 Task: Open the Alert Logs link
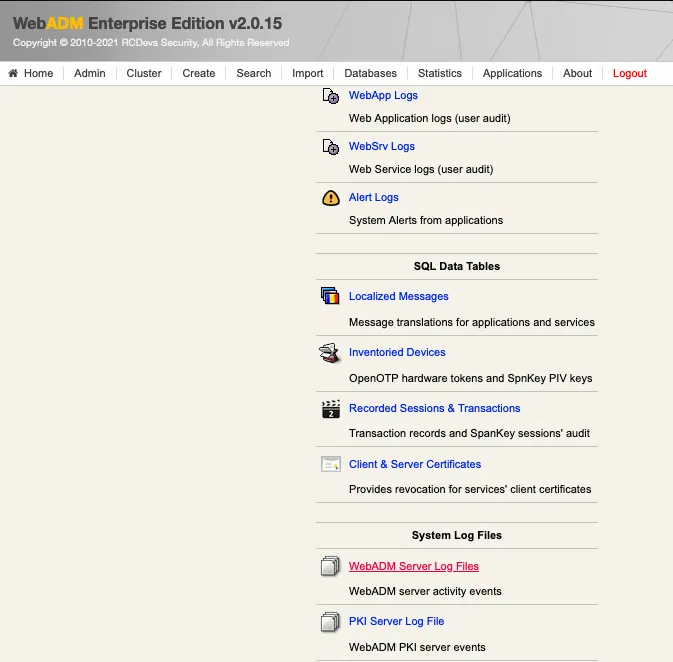[373, 197]
